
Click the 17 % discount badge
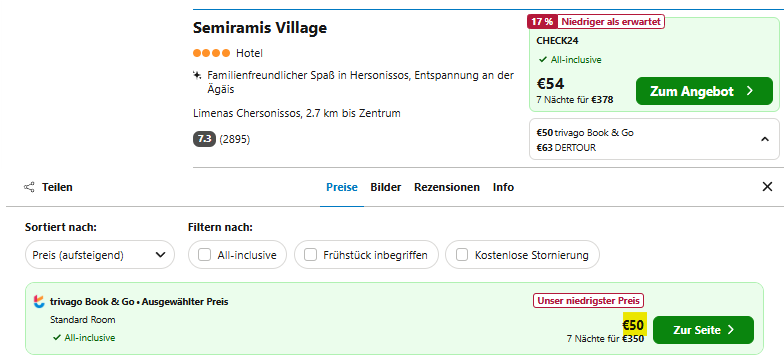click(x=542, y=22)
